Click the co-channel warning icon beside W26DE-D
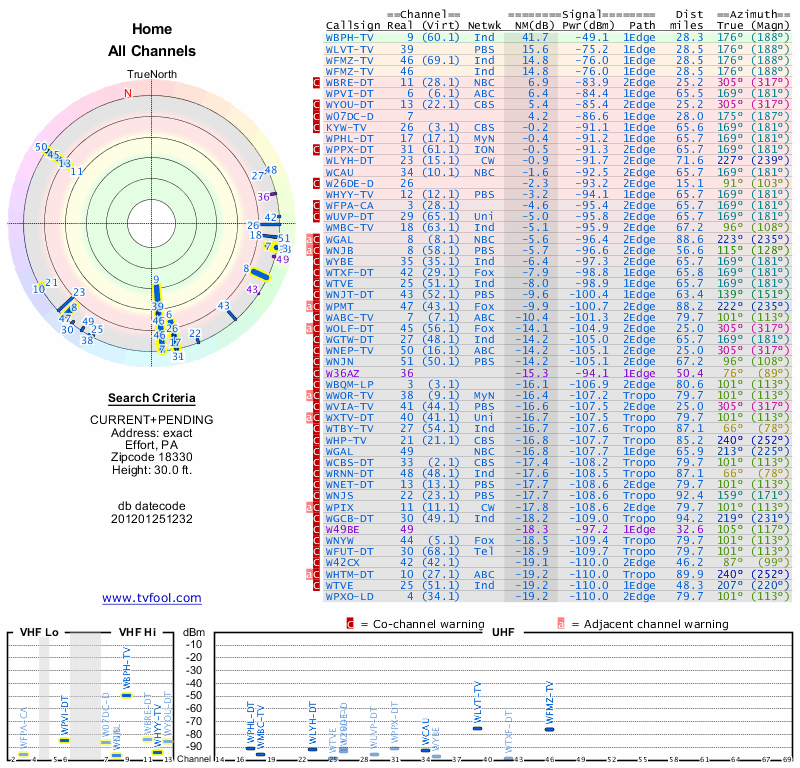800x768 pixels. click(317, 184)
